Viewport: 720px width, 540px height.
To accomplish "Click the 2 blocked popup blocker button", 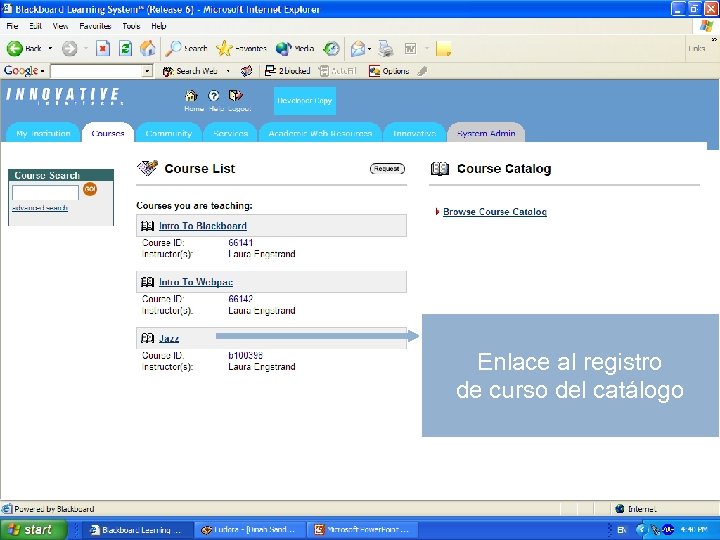I will pos(288,71).
